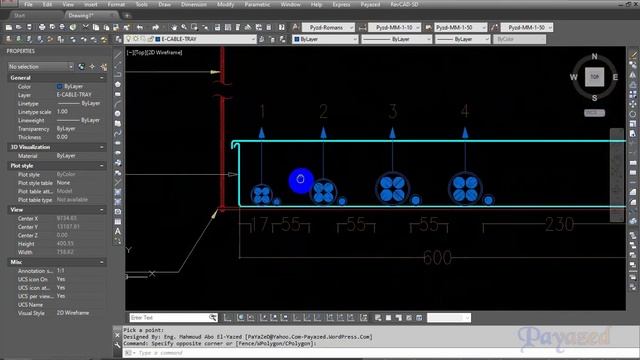Add a new drawing tab with plus
The height and width of the screenshot is (360, 640).
(x=127, y=16)
